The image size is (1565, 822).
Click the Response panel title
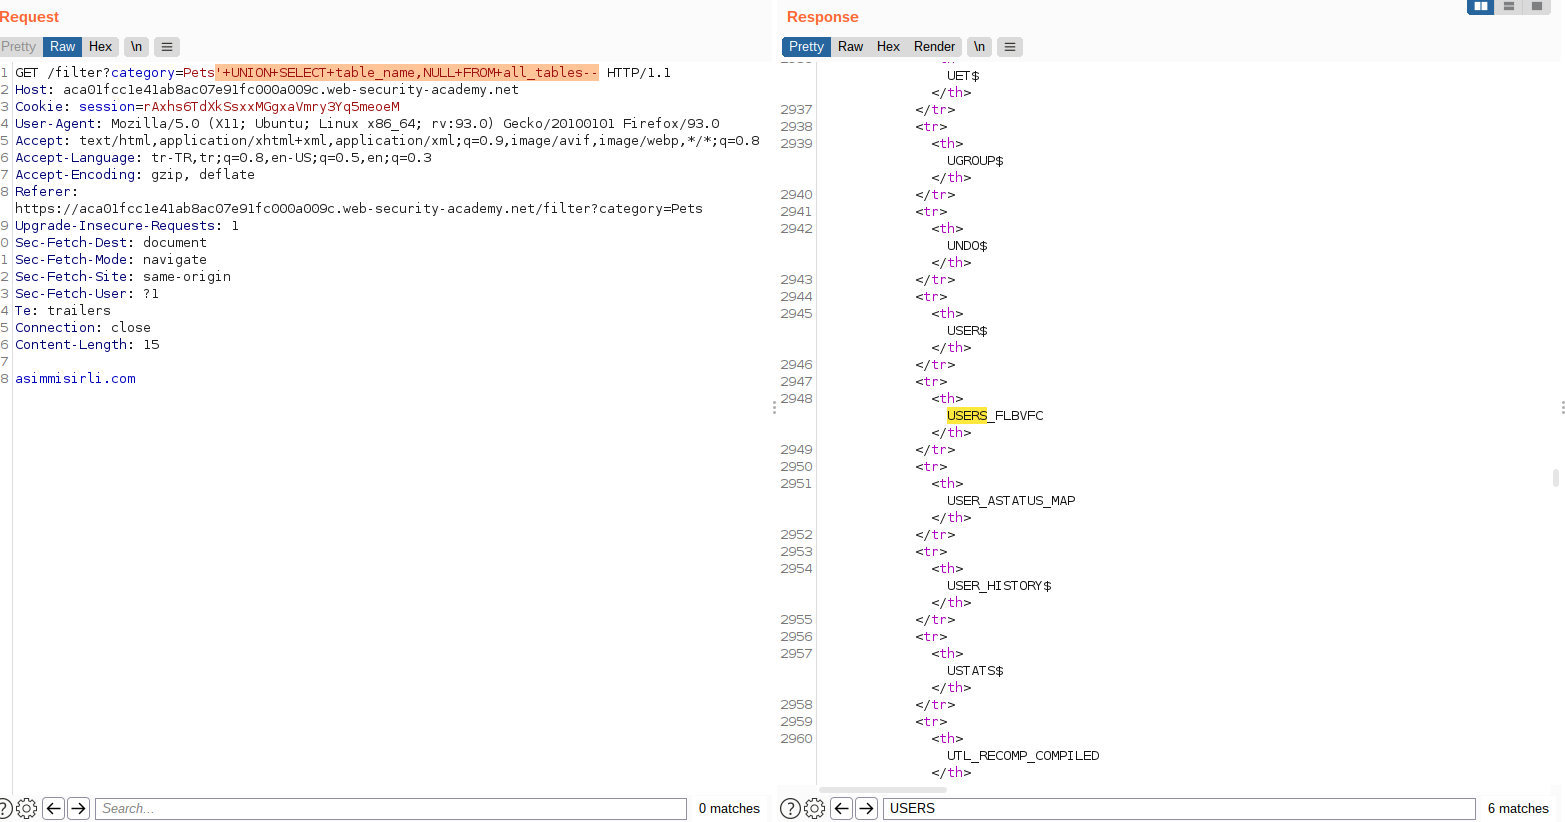[x=822, y=17]
